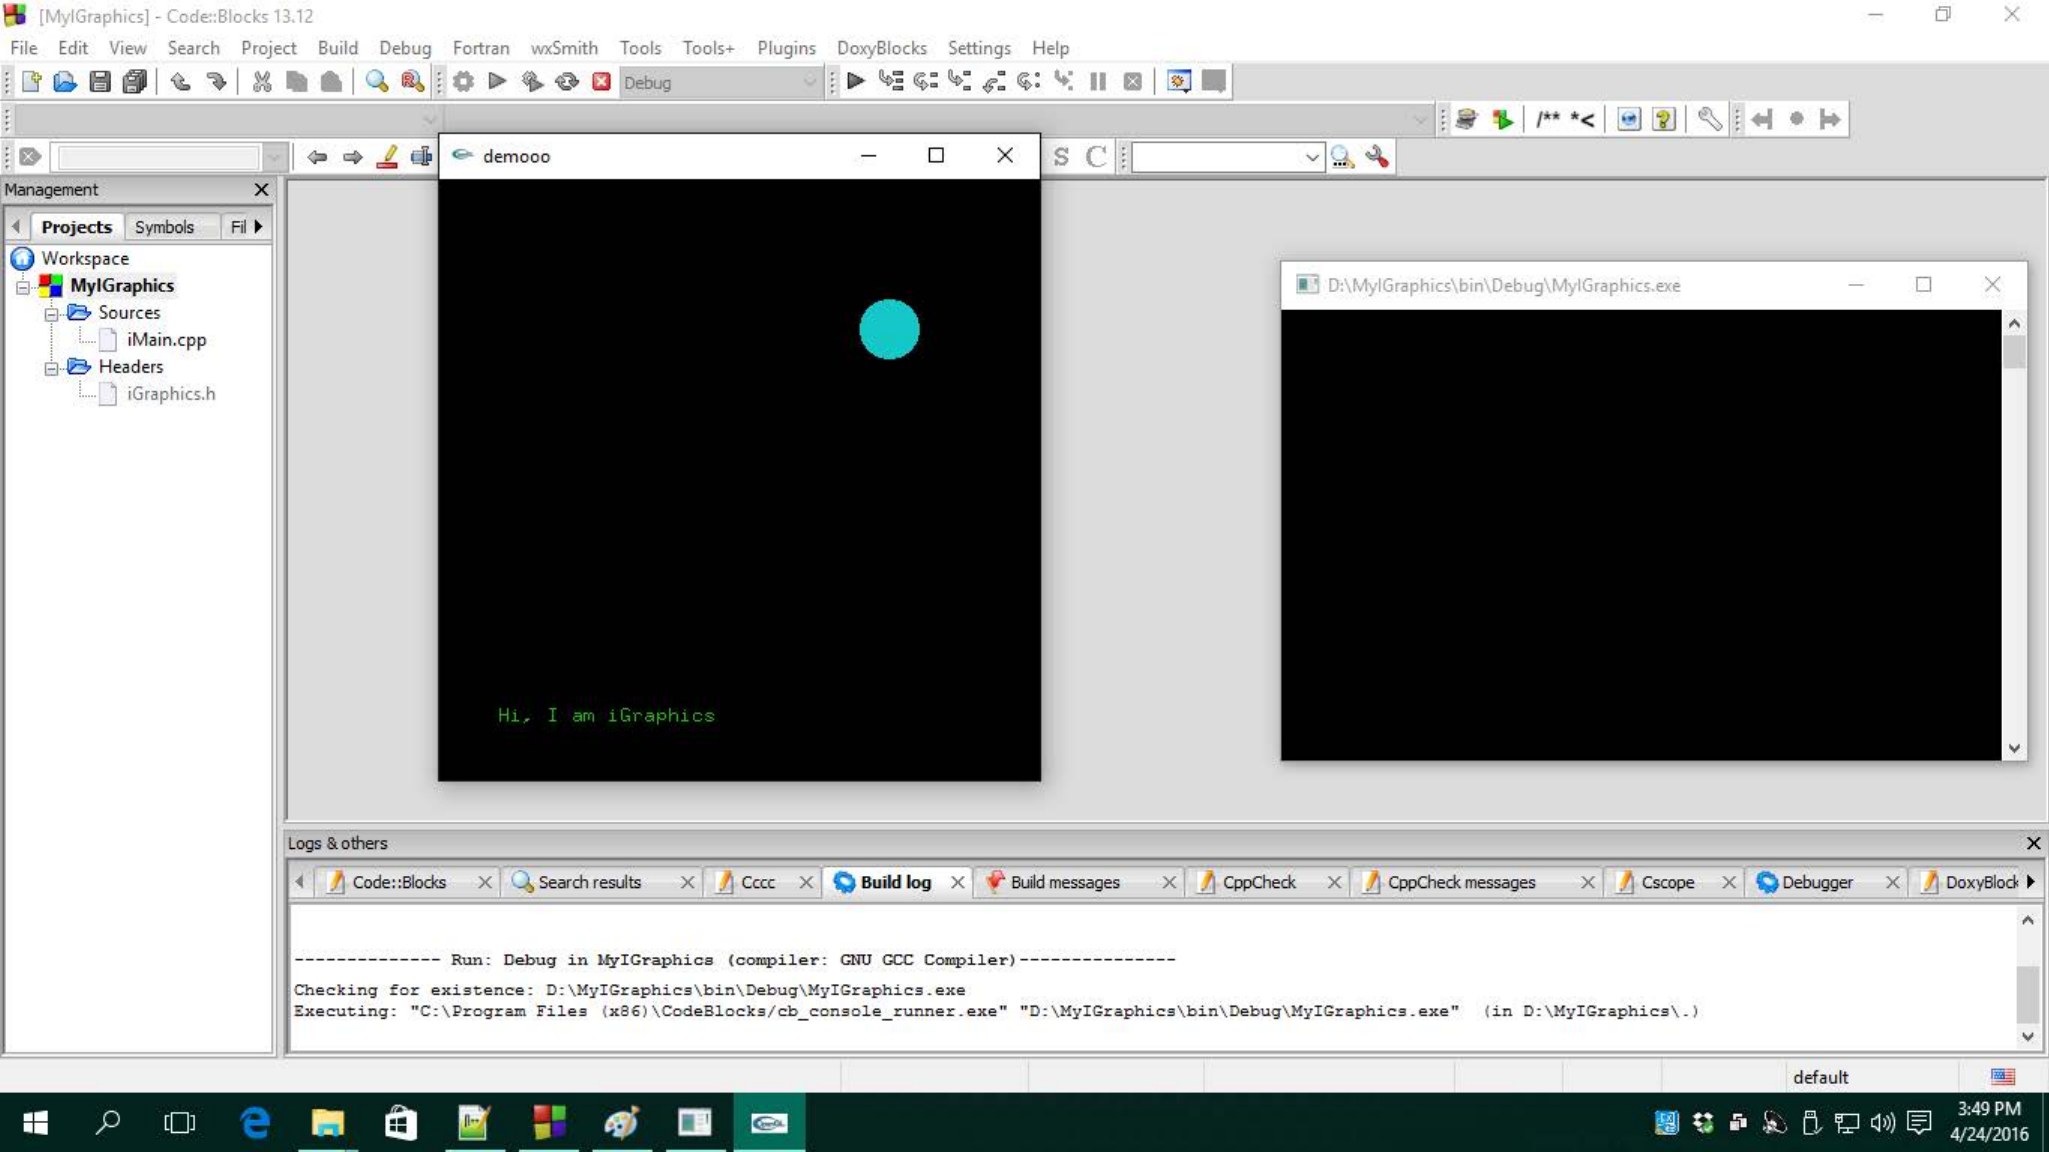Click the New file toolbar icon
Image resolution: width=2049 pixels, height=1152 pixels.
[x=31, y=82]
